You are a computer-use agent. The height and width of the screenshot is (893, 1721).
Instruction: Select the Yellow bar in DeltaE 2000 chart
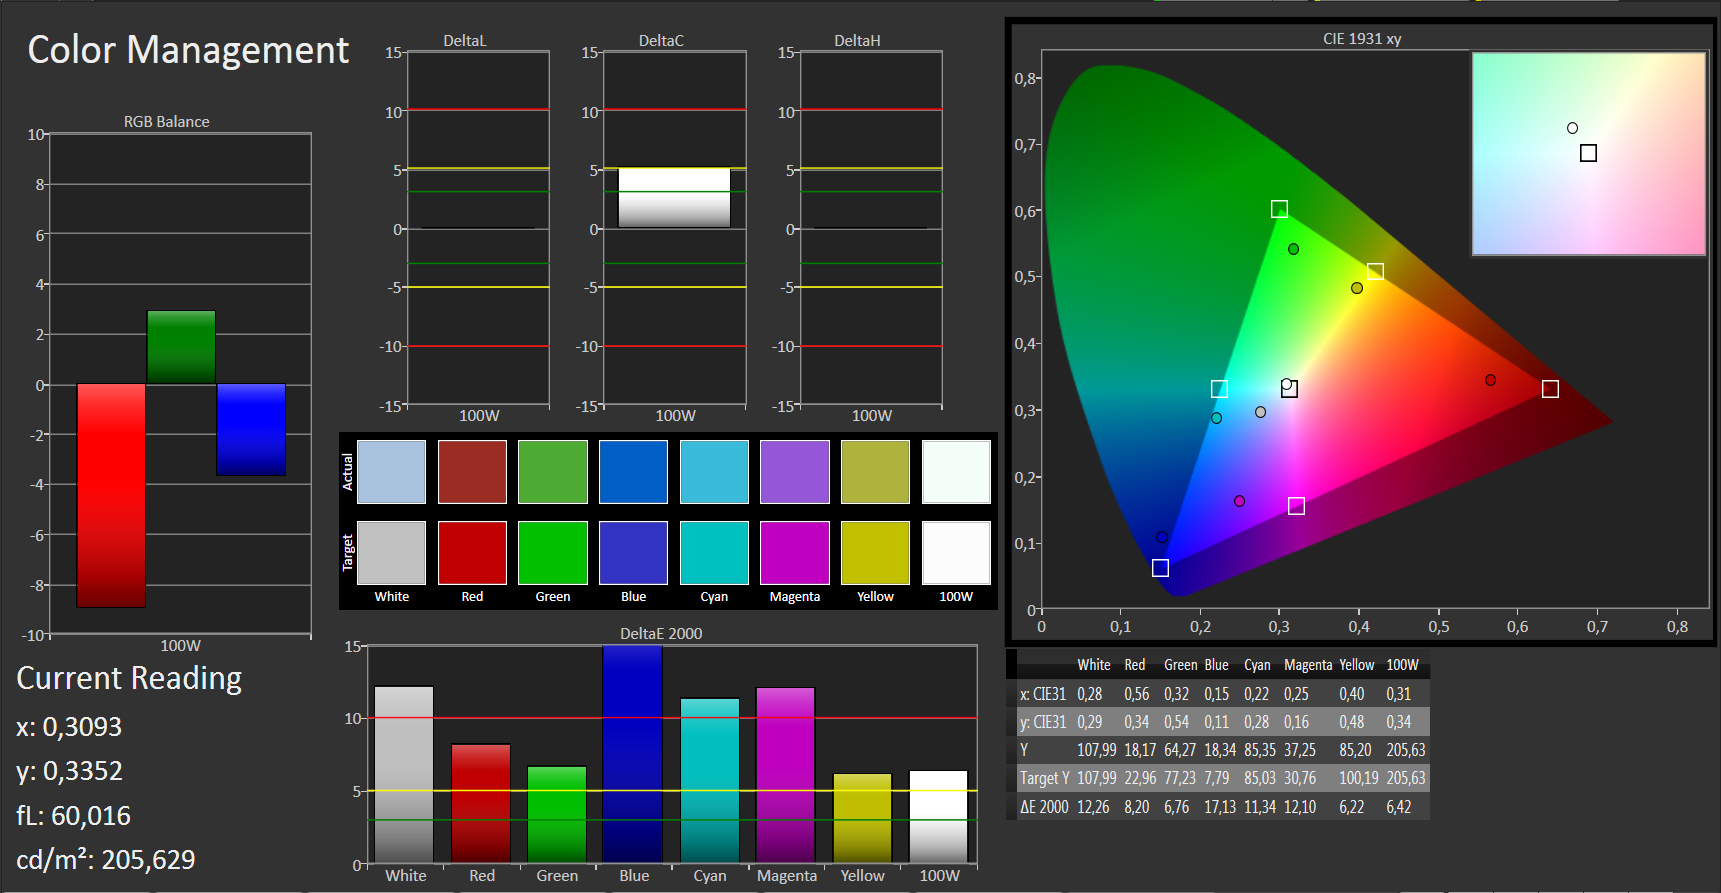click(x=862, y=818)
